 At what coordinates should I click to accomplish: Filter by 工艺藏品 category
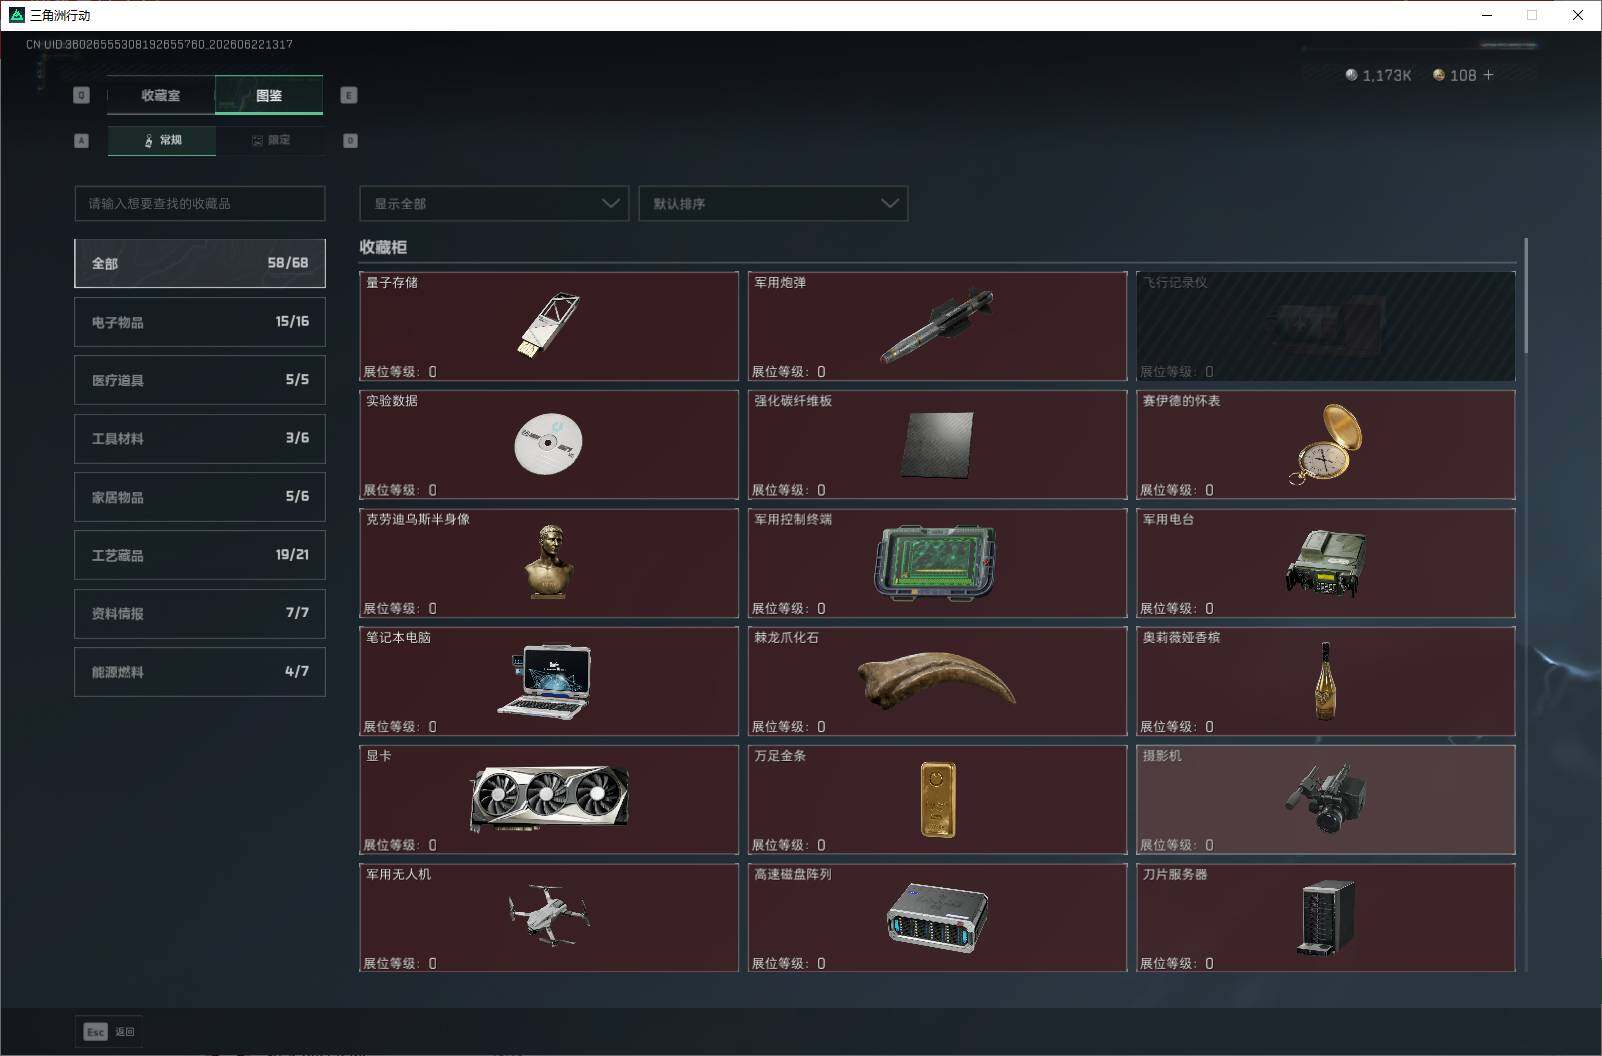click(x=200, y=555)
